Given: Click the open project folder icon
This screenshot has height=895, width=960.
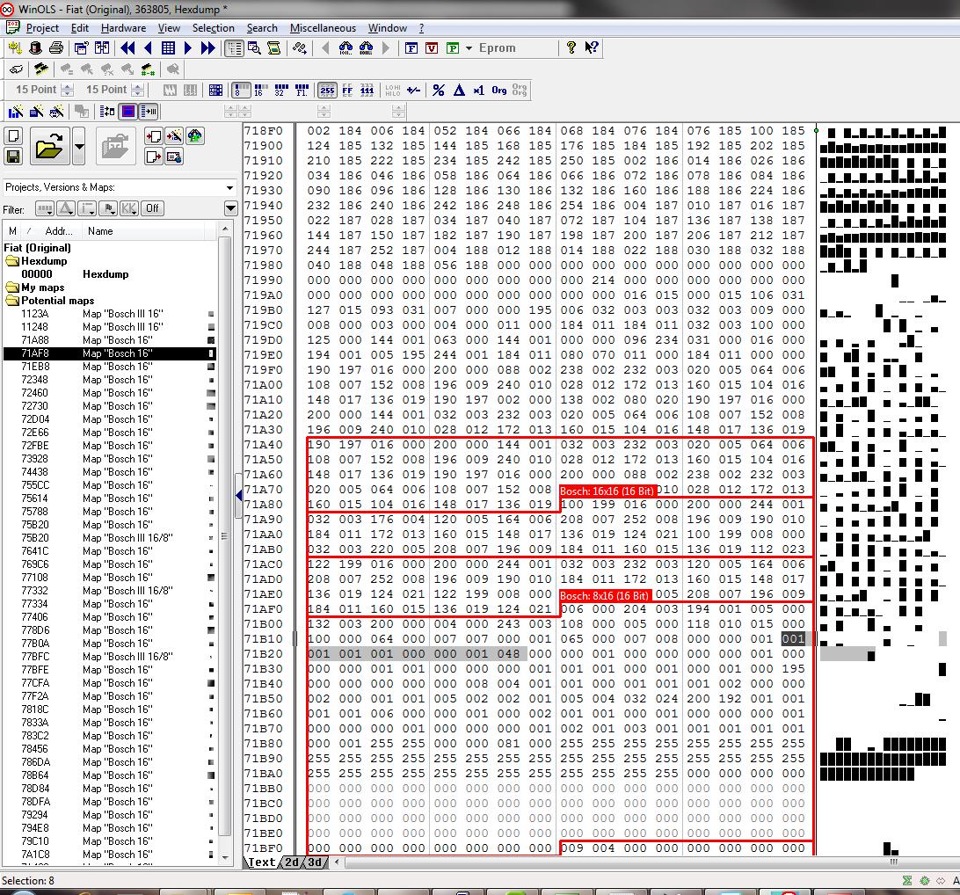Looking at the screenshot, I should click(x=49, y=146).
